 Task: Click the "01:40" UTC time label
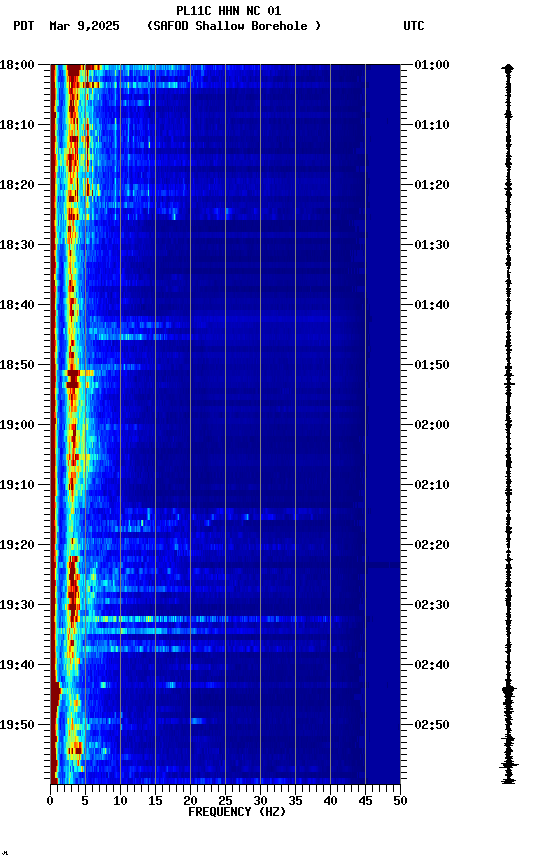coord(432,305)
